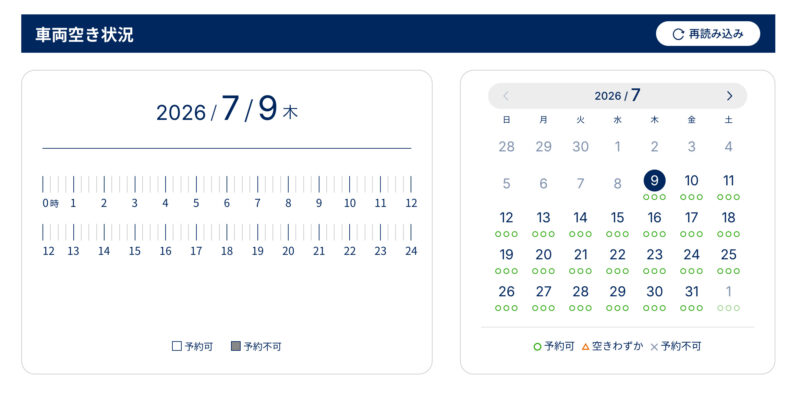Click the green circles under July 26

tap(506, 308)
